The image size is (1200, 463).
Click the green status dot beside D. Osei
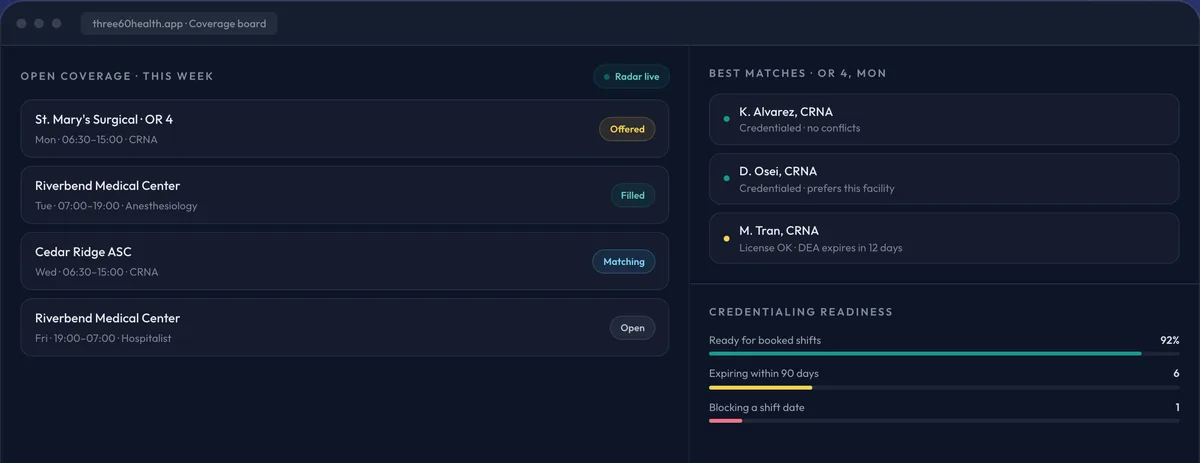(x=726, y=179)
